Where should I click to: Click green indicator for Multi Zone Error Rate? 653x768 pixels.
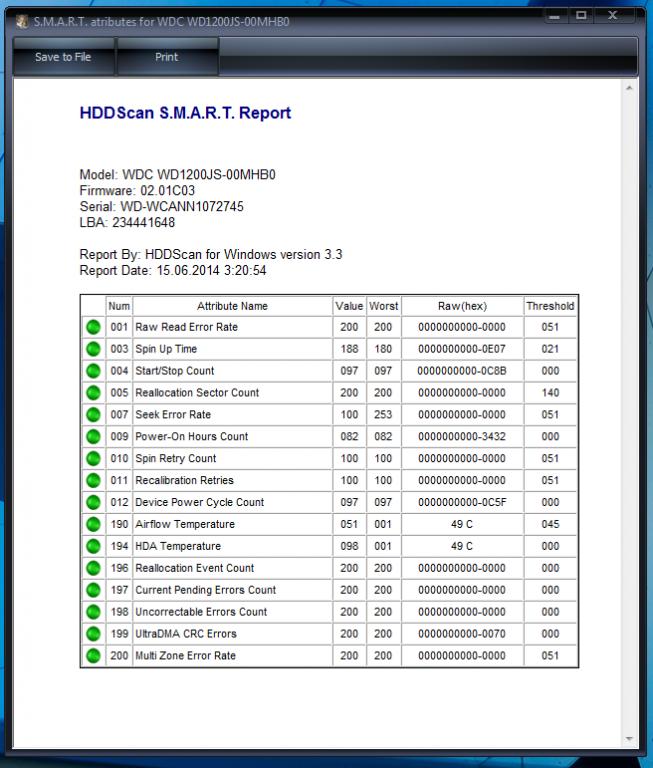click(x=93, y=656)
